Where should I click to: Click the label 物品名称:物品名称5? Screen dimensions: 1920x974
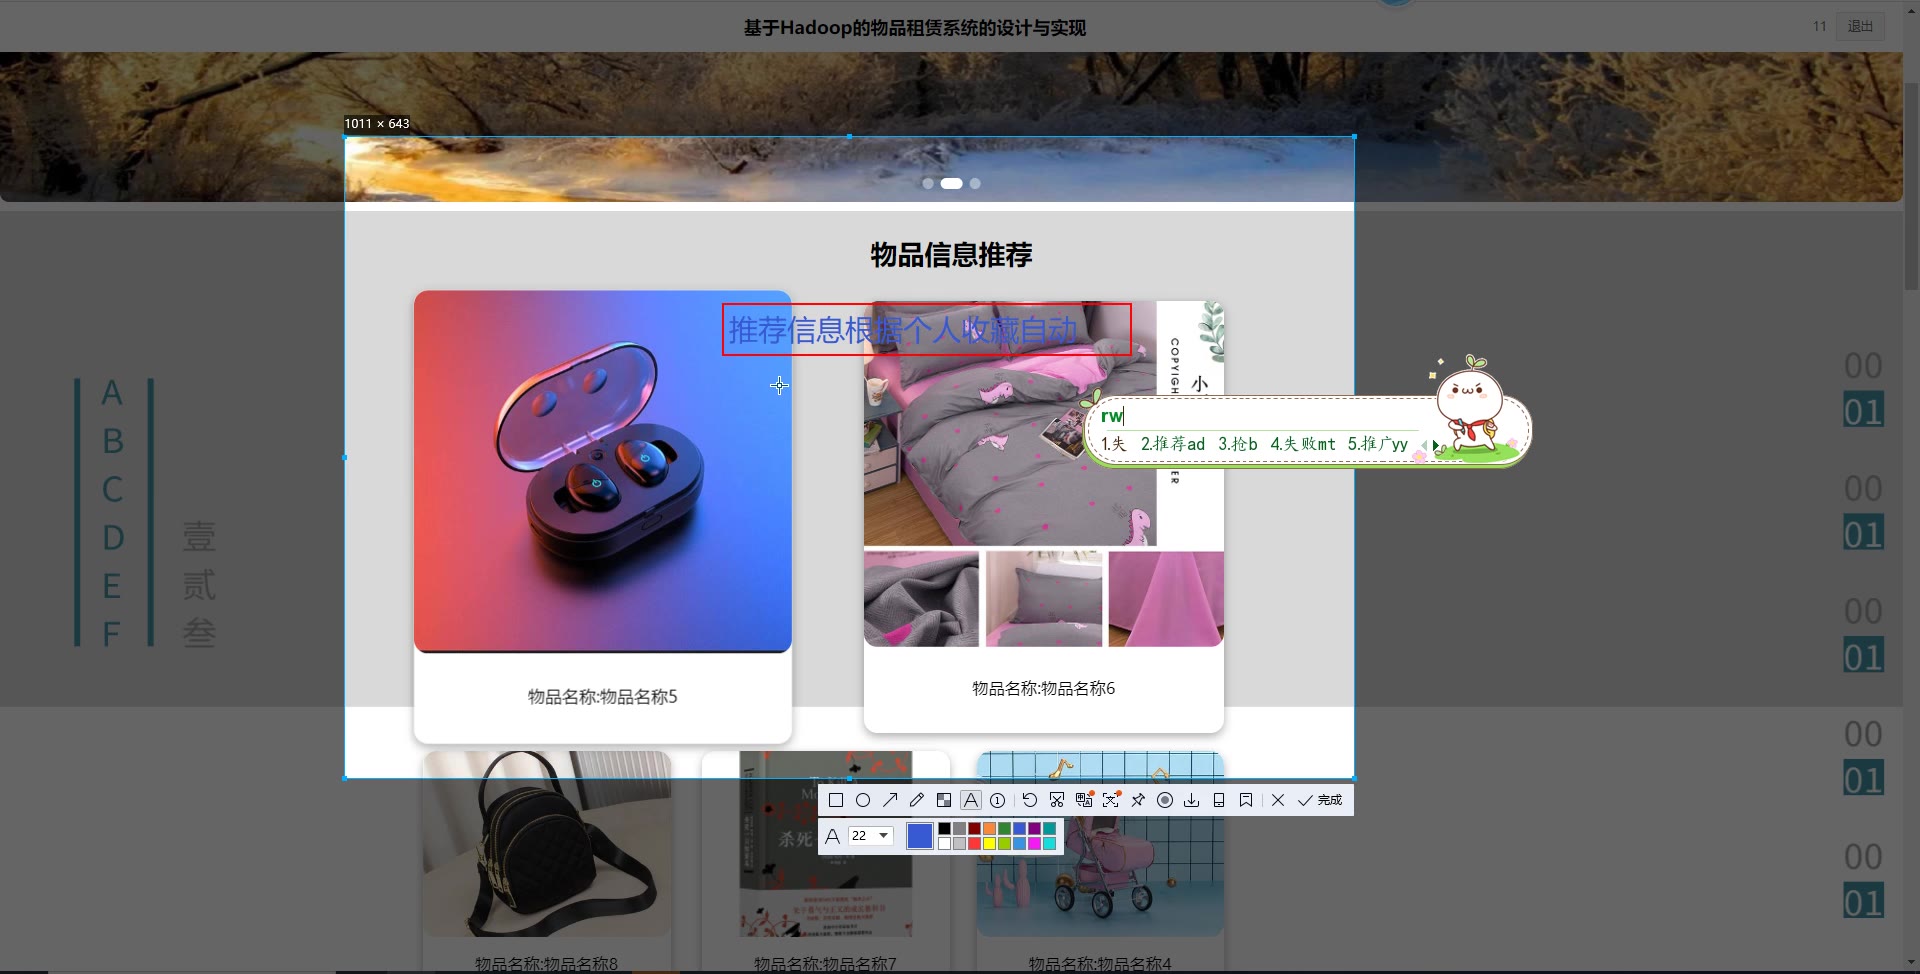[x=603, y=697]
